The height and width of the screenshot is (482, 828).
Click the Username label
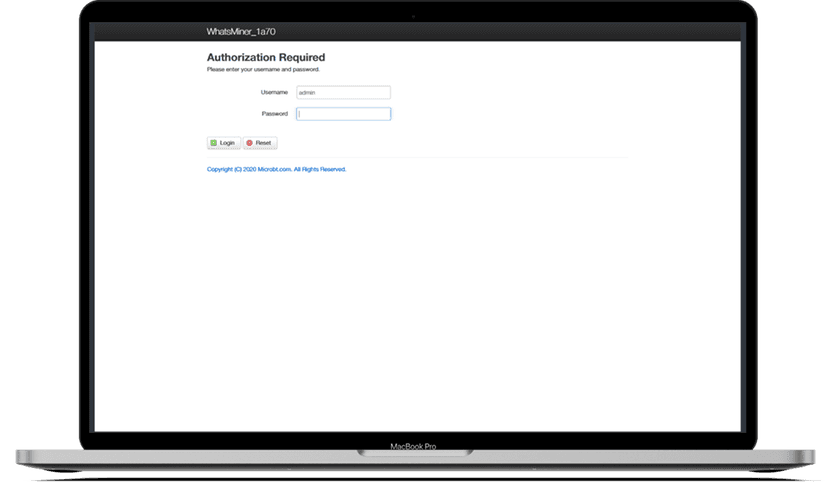[274, 92]
